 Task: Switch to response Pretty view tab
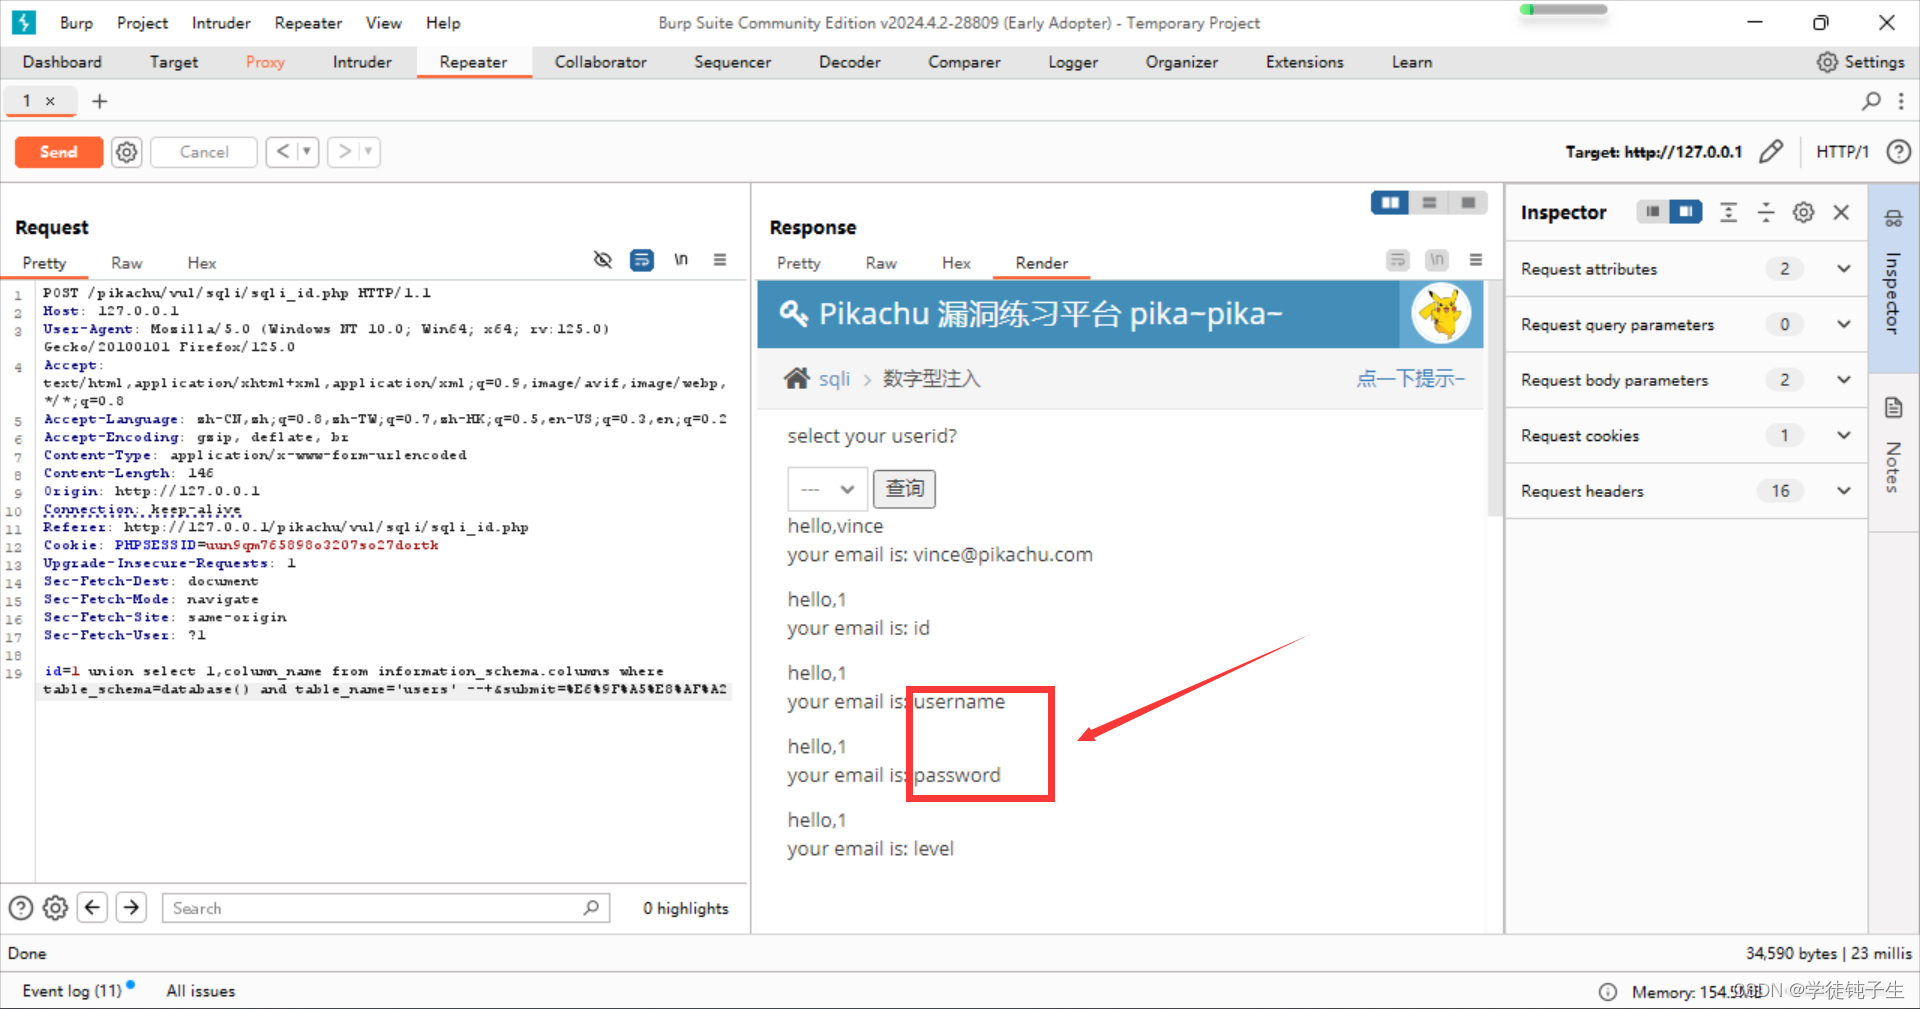(x=798, y=263)
